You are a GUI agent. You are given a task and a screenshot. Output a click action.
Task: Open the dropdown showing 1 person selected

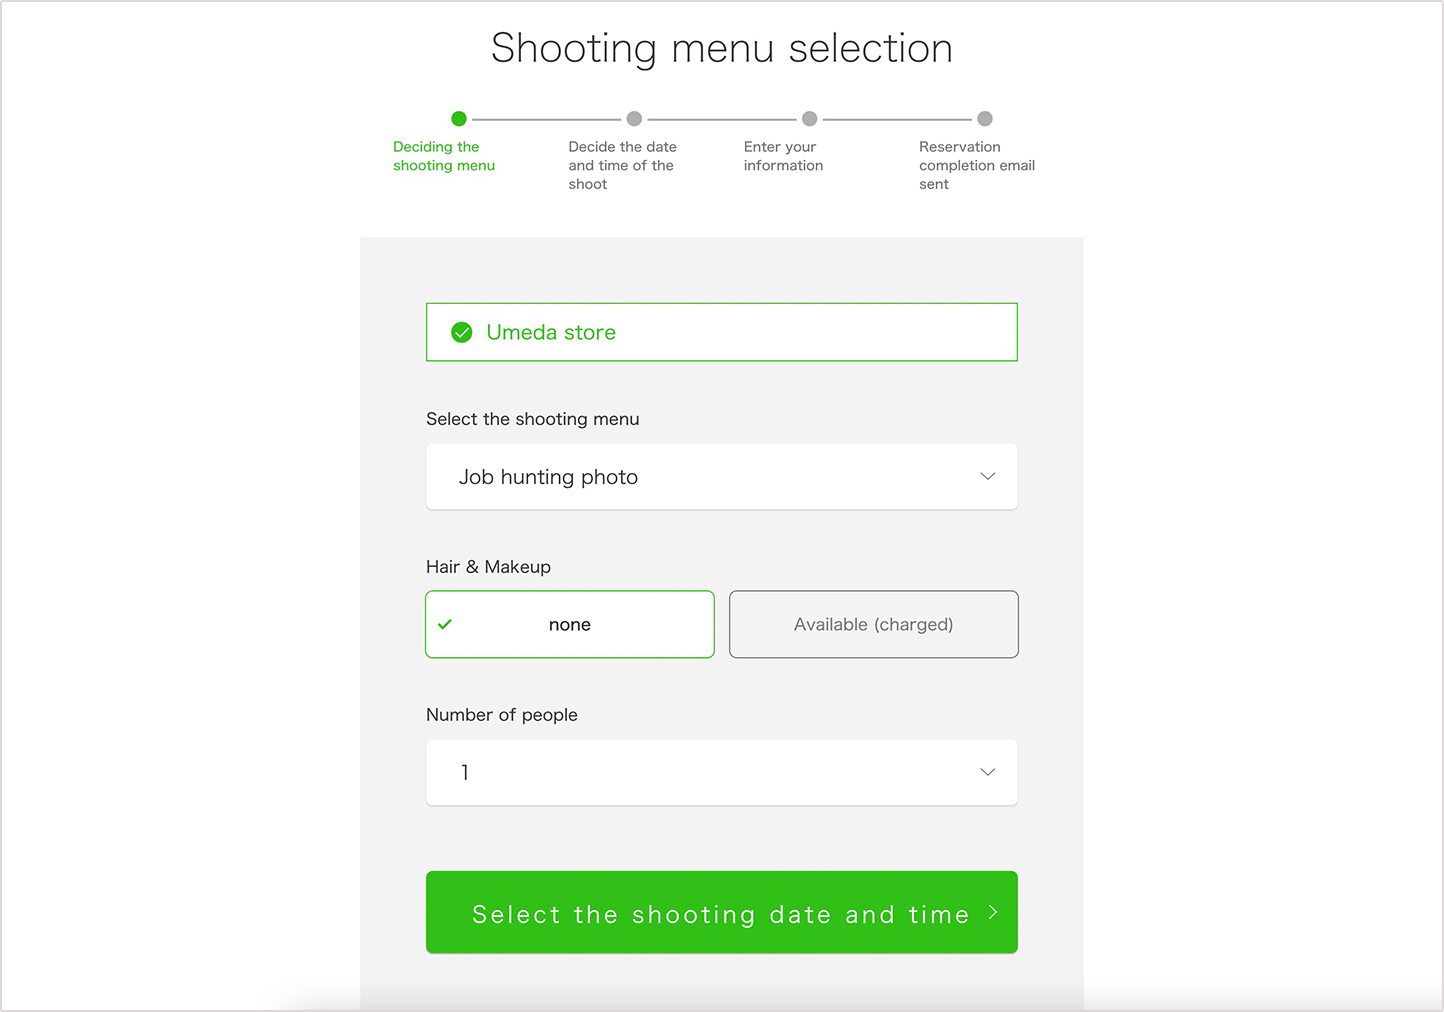pyautogui.click(x=721, y=772)
